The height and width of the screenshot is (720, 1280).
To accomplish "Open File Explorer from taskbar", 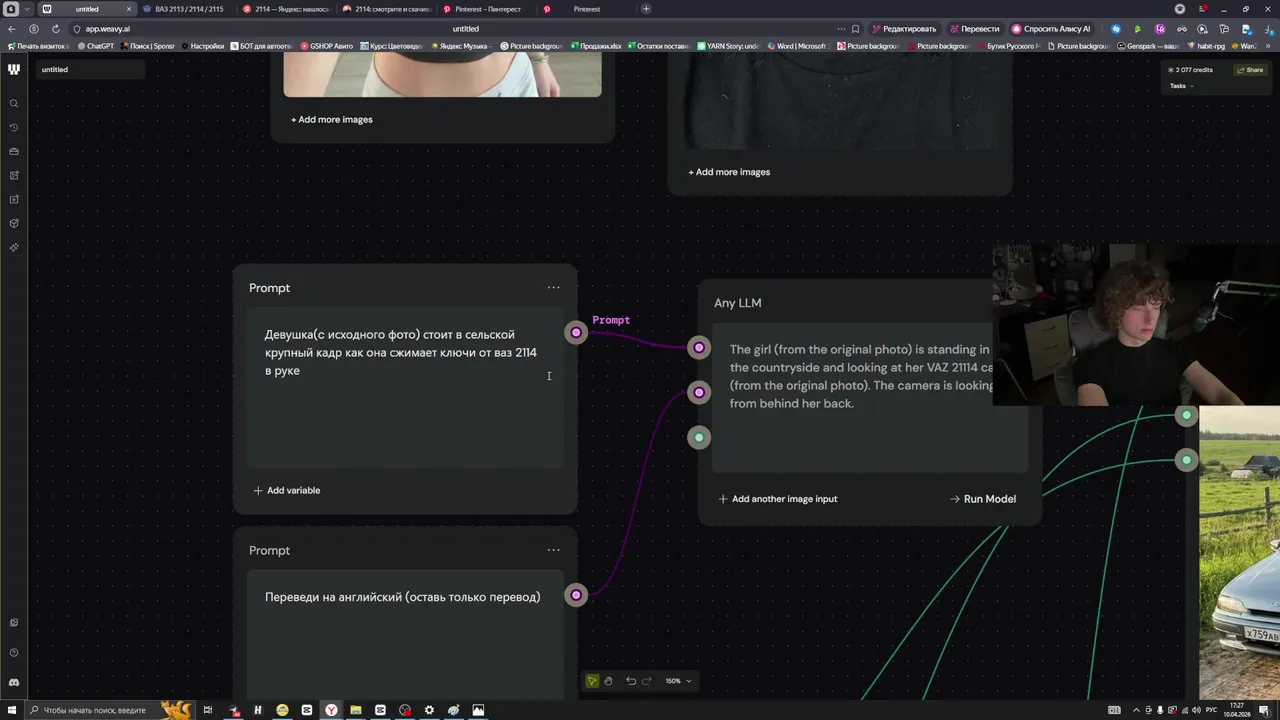I will pyautogui.click(x=355, y=710).
